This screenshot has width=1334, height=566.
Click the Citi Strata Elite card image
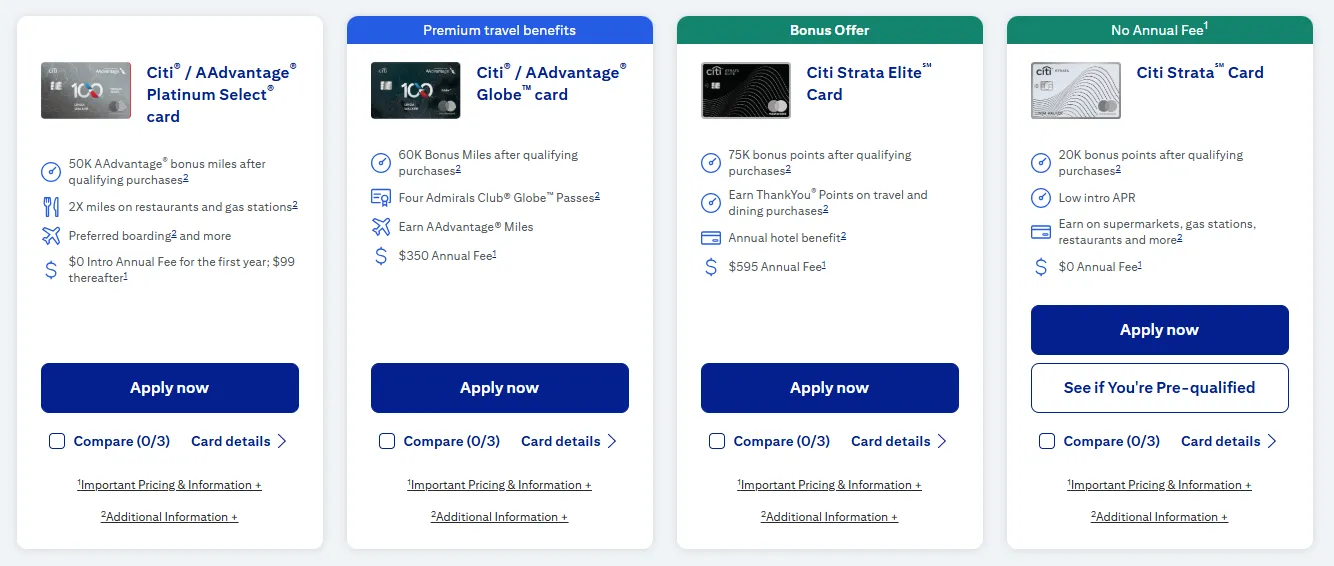coord(746,91)
